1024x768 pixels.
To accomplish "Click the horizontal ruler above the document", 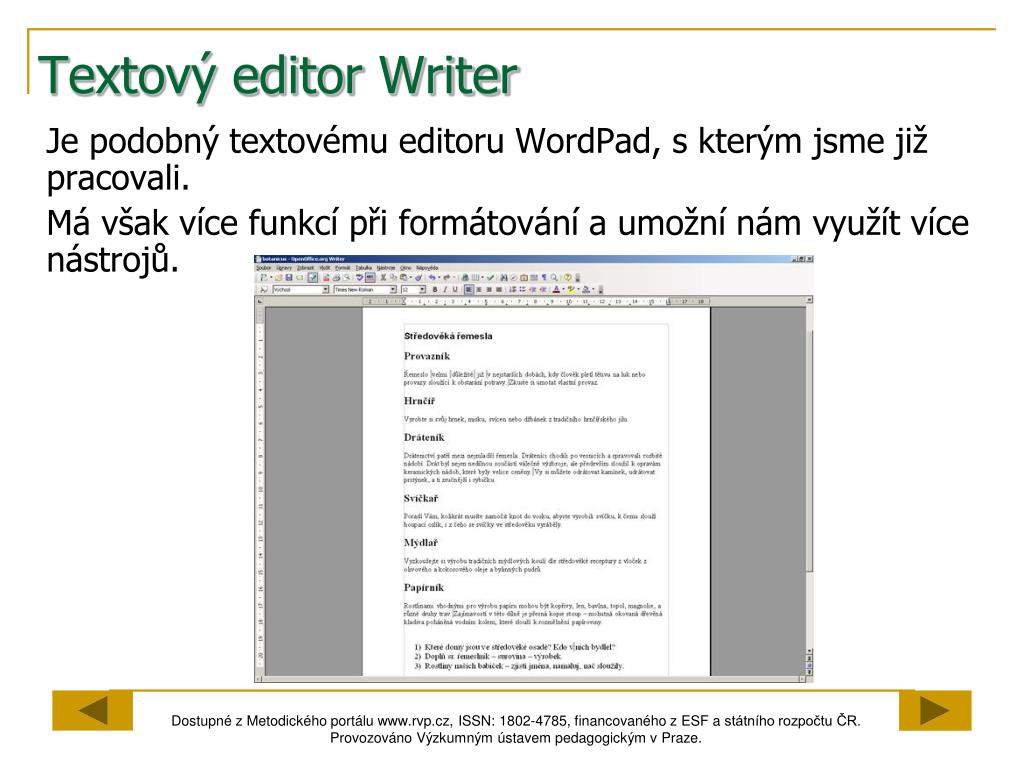I will point(536,302).
